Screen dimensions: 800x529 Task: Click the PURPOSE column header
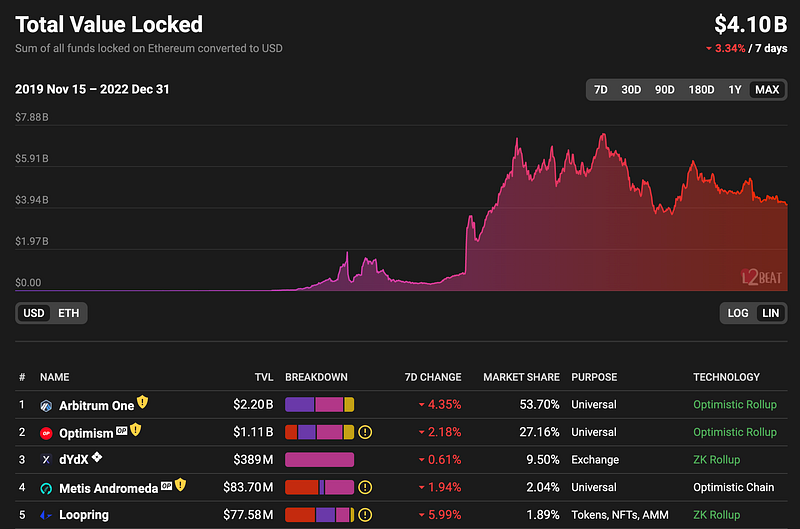pos(594,377)
